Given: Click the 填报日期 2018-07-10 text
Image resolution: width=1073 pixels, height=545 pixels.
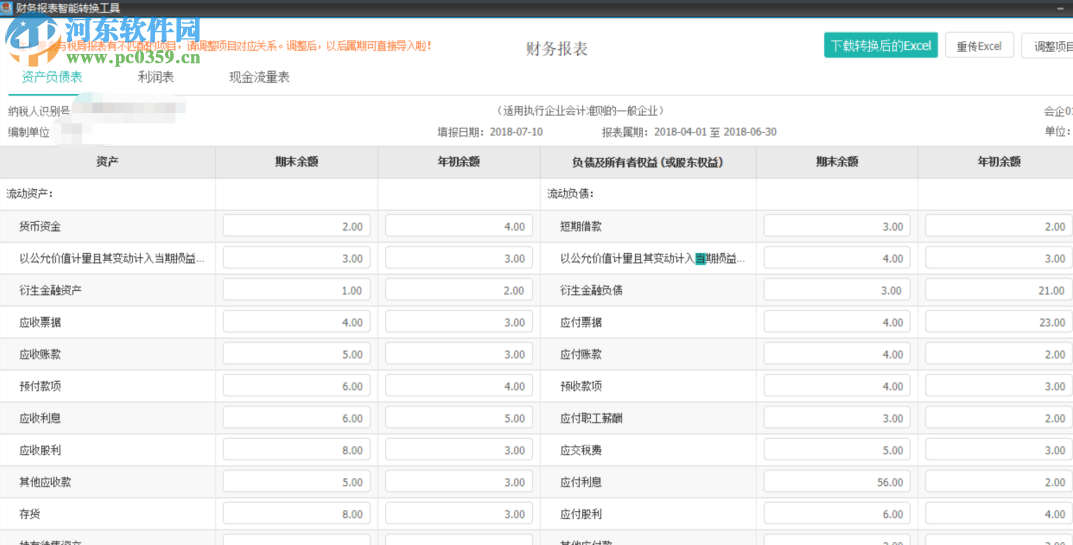Looking at the screenshot, I should coord(490,131).
